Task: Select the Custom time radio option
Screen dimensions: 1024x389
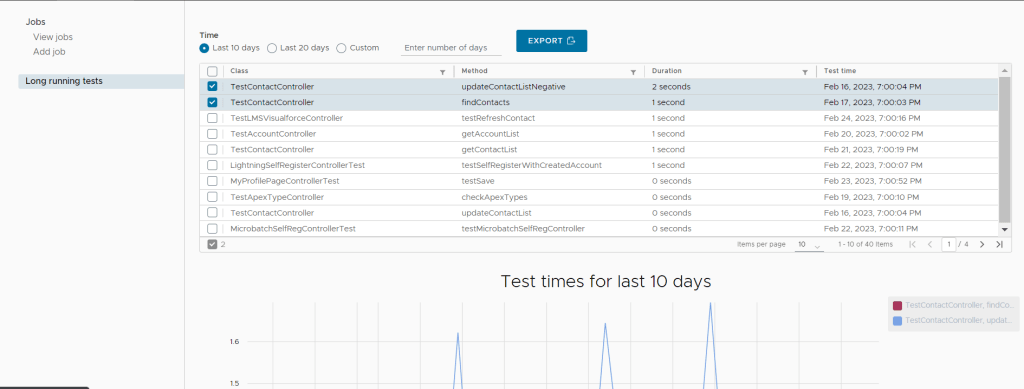Action: point(341,48)
